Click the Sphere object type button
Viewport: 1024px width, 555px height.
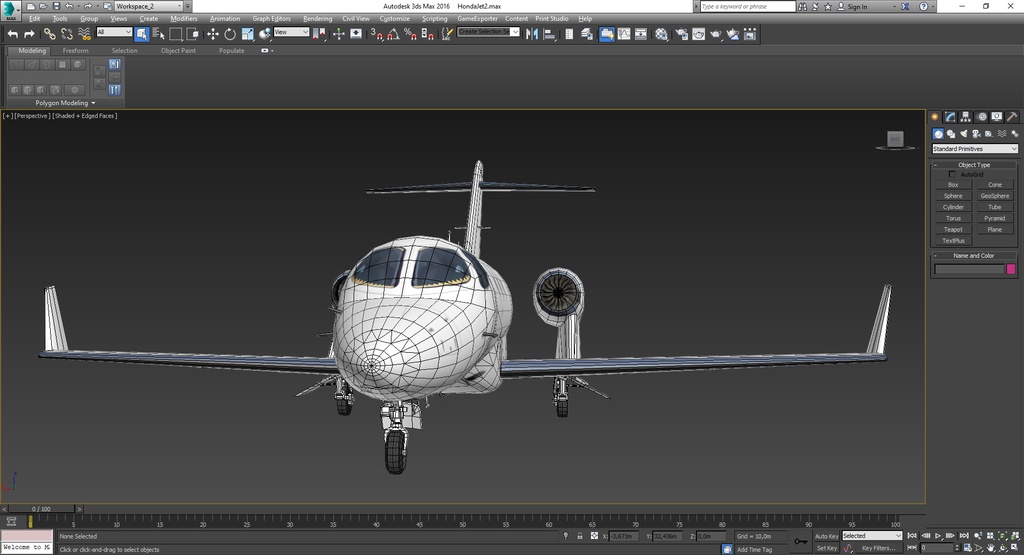tap(953, 196)
